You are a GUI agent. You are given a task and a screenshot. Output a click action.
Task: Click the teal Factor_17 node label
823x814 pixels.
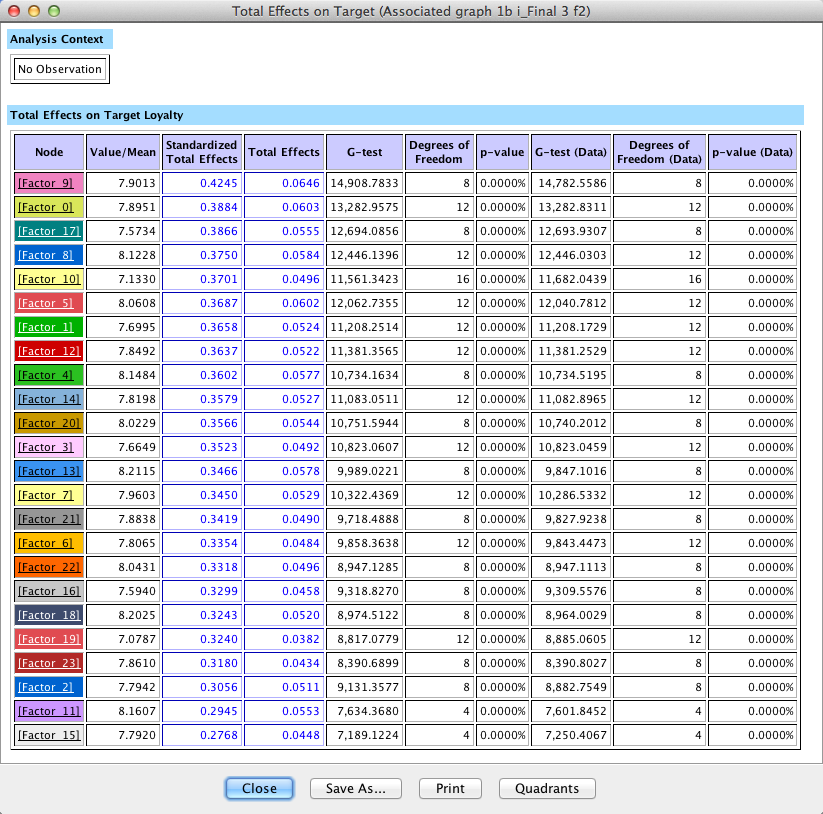click(x=48, y=231)
